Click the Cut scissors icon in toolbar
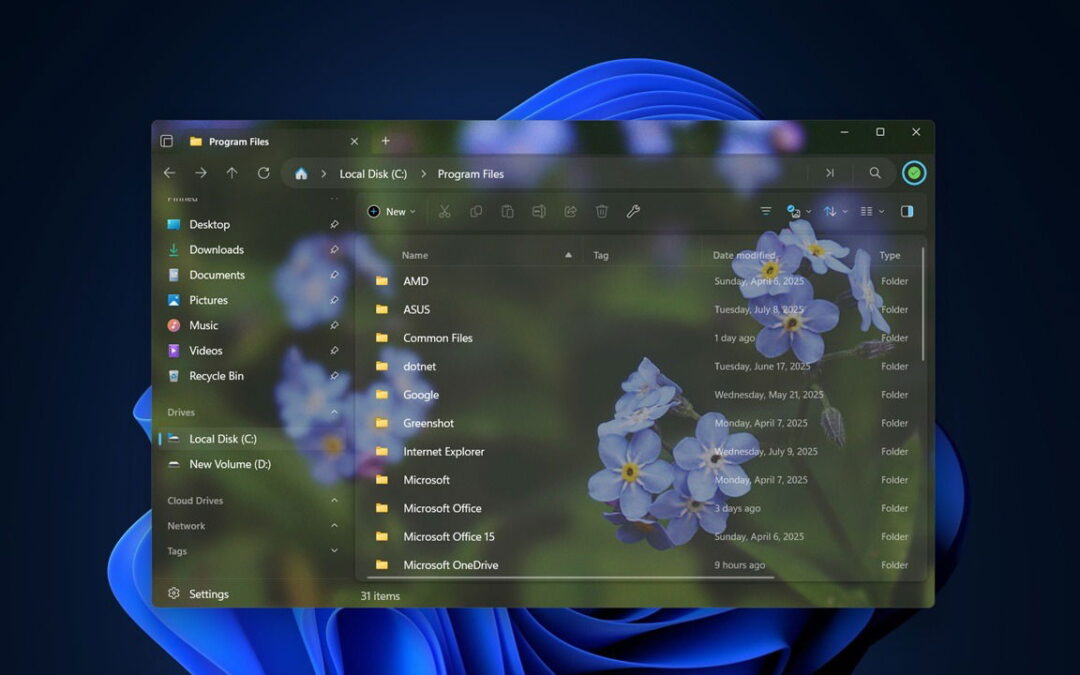Viewport: 1080px width, 675px height. click(x=445, y=212)
